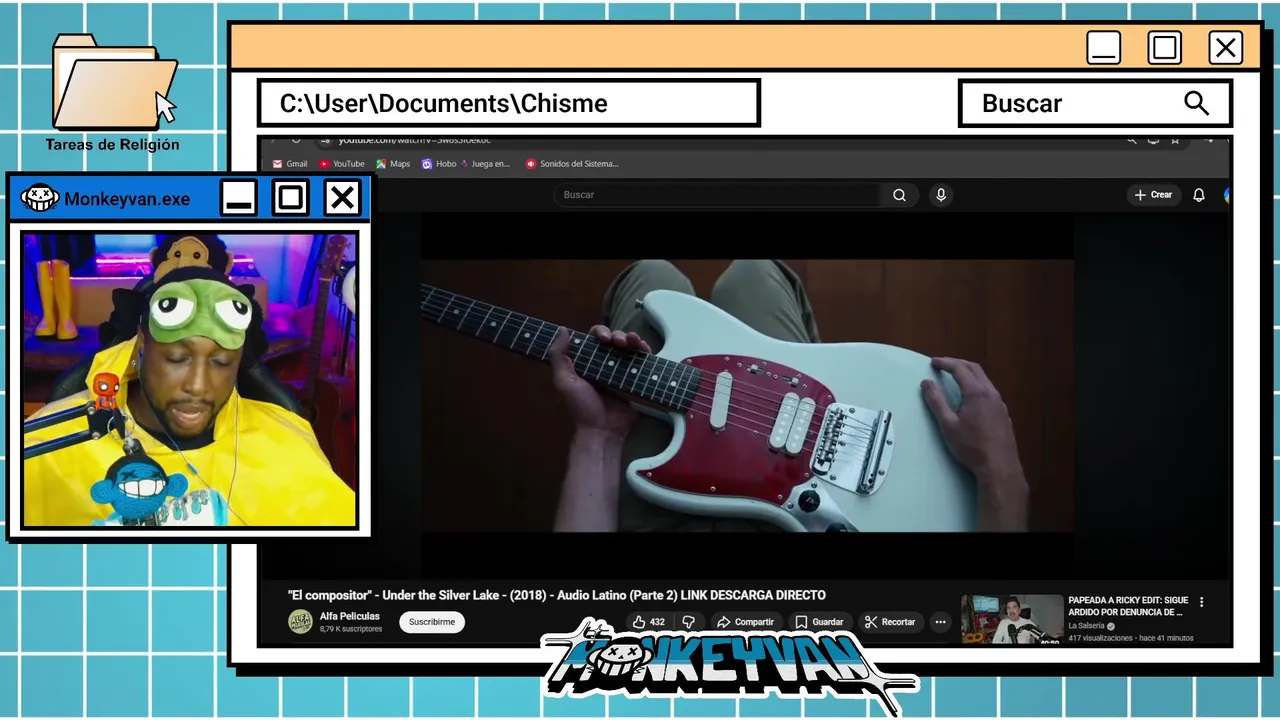1280x720 pixels.
Task: Open PAPEADA A RICKY EDIT video thumbnail
Action: click(1012, 619)
